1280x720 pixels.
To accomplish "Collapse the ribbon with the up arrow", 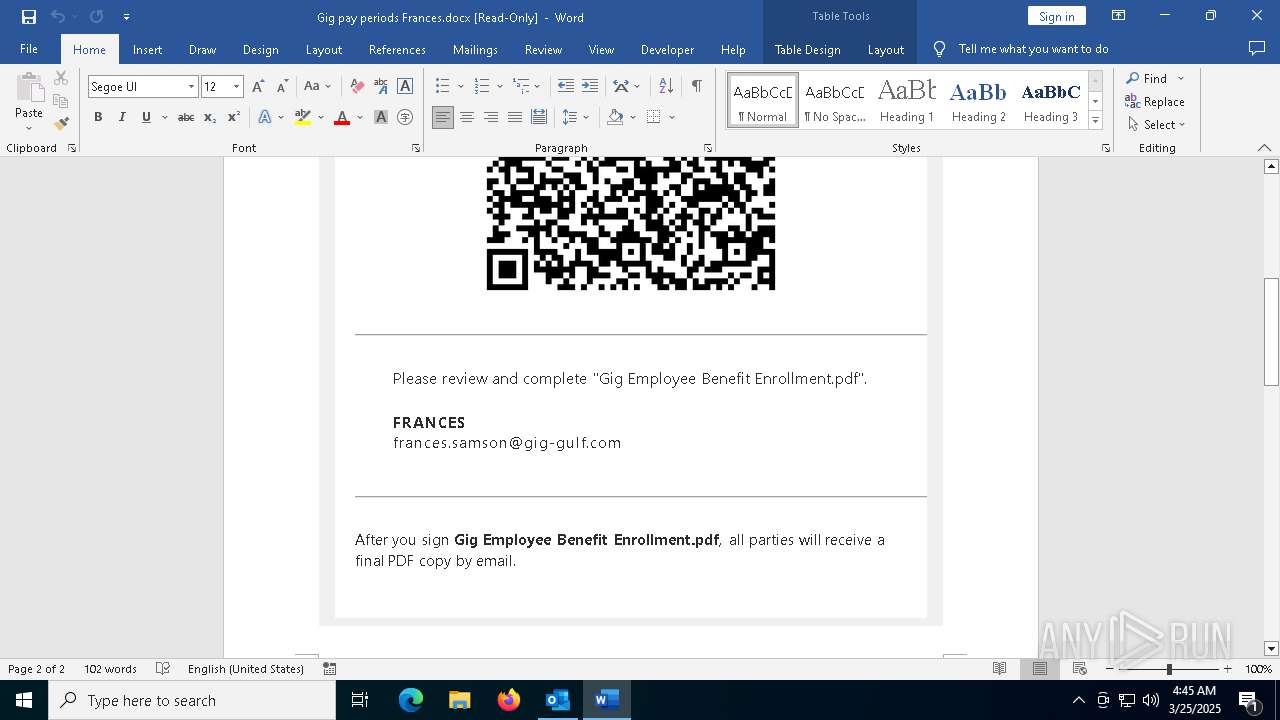I will coord(1264,148).
